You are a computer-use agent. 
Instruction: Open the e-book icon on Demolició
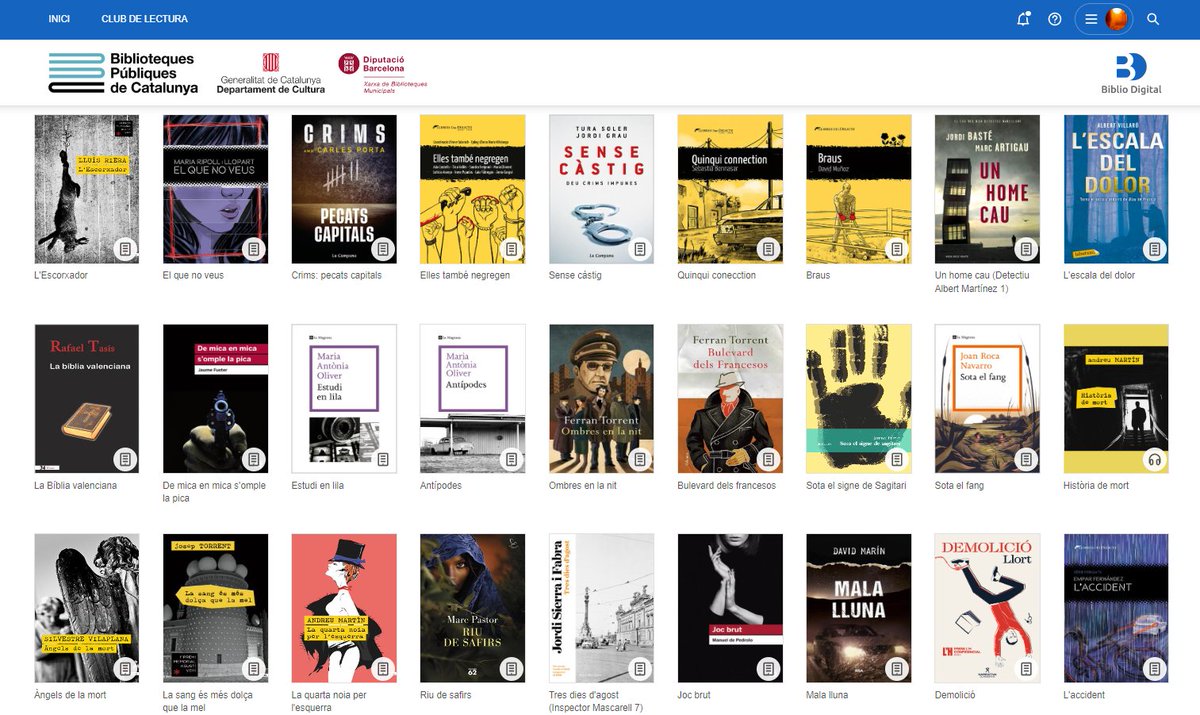click(1024, 669)
